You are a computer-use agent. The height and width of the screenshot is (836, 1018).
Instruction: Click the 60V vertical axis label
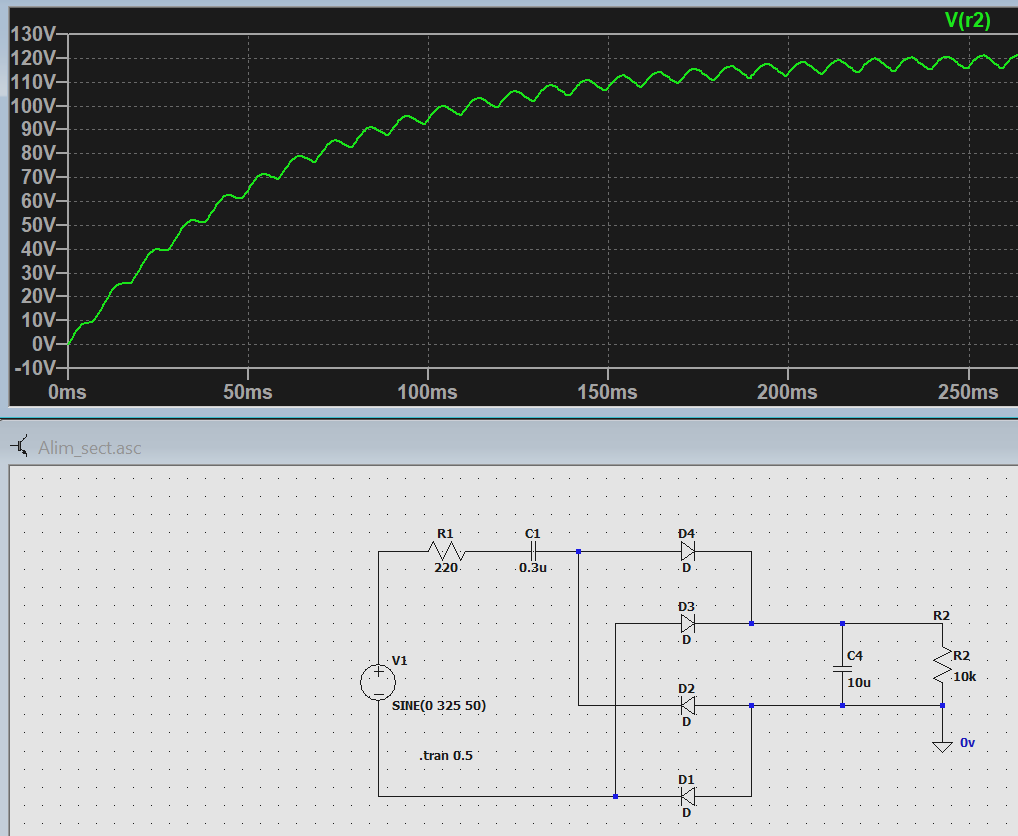39,201
